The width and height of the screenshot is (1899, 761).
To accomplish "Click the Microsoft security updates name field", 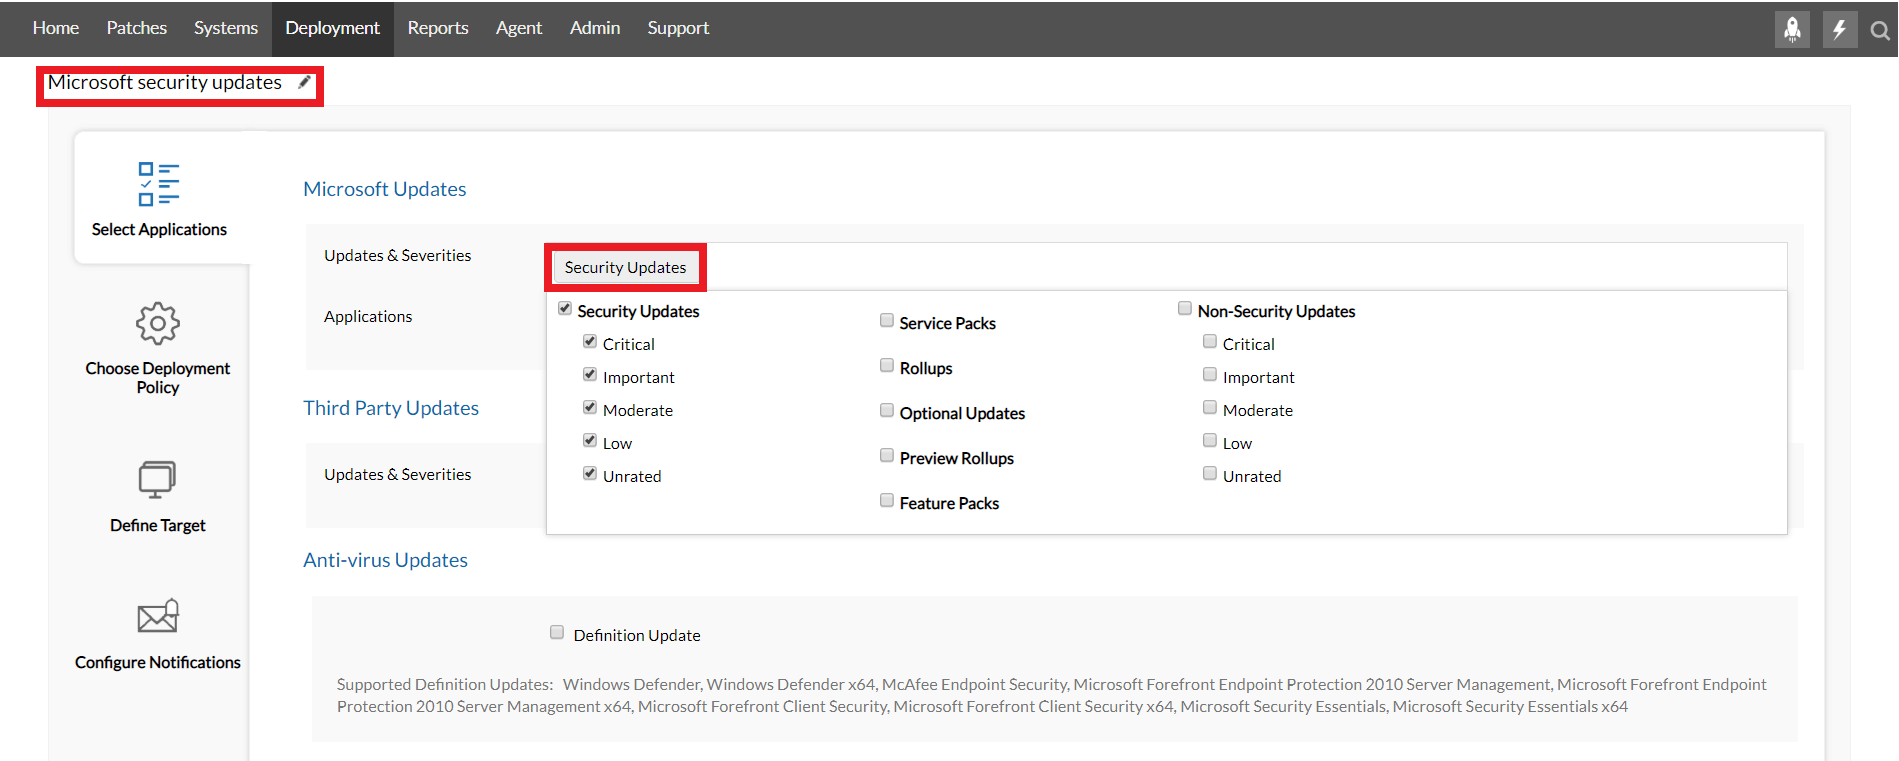I will pos(165,83).
